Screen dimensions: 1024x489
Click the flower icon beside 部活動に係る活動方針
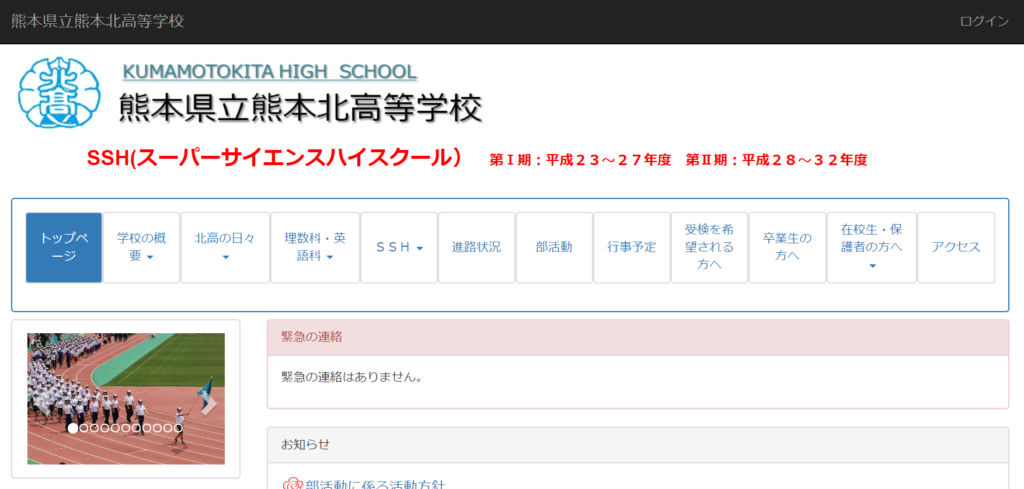point(291,484)
